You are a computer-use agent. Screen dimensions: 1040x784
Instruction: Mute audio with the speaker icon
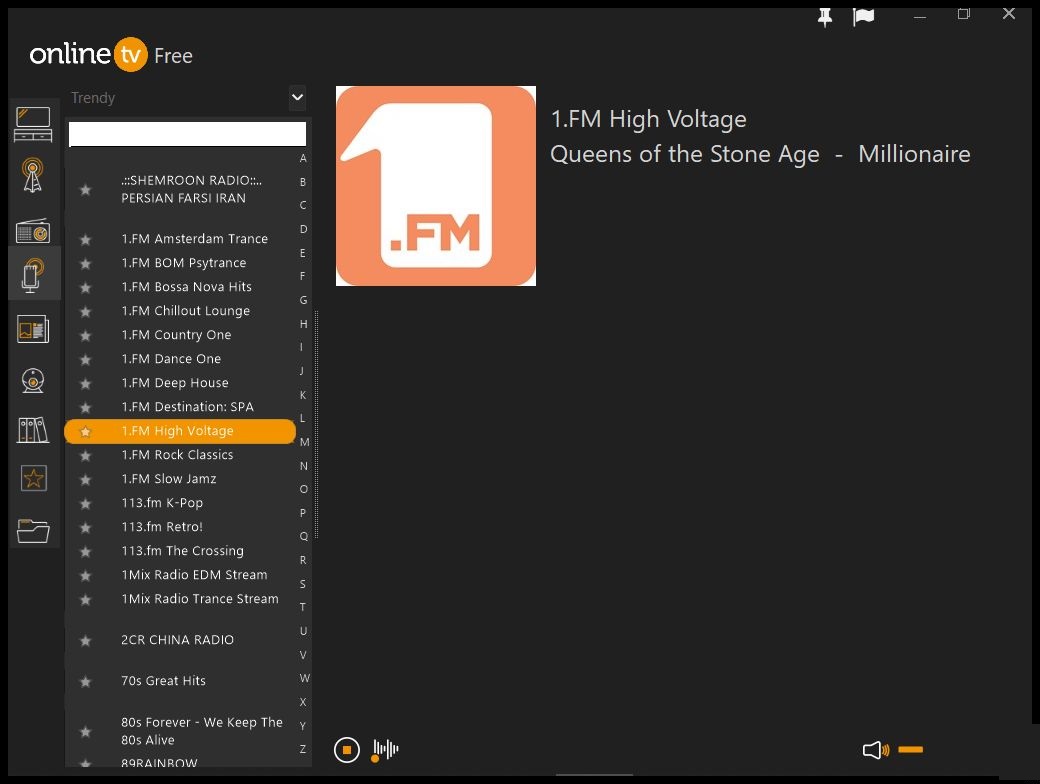pos(876,750)
